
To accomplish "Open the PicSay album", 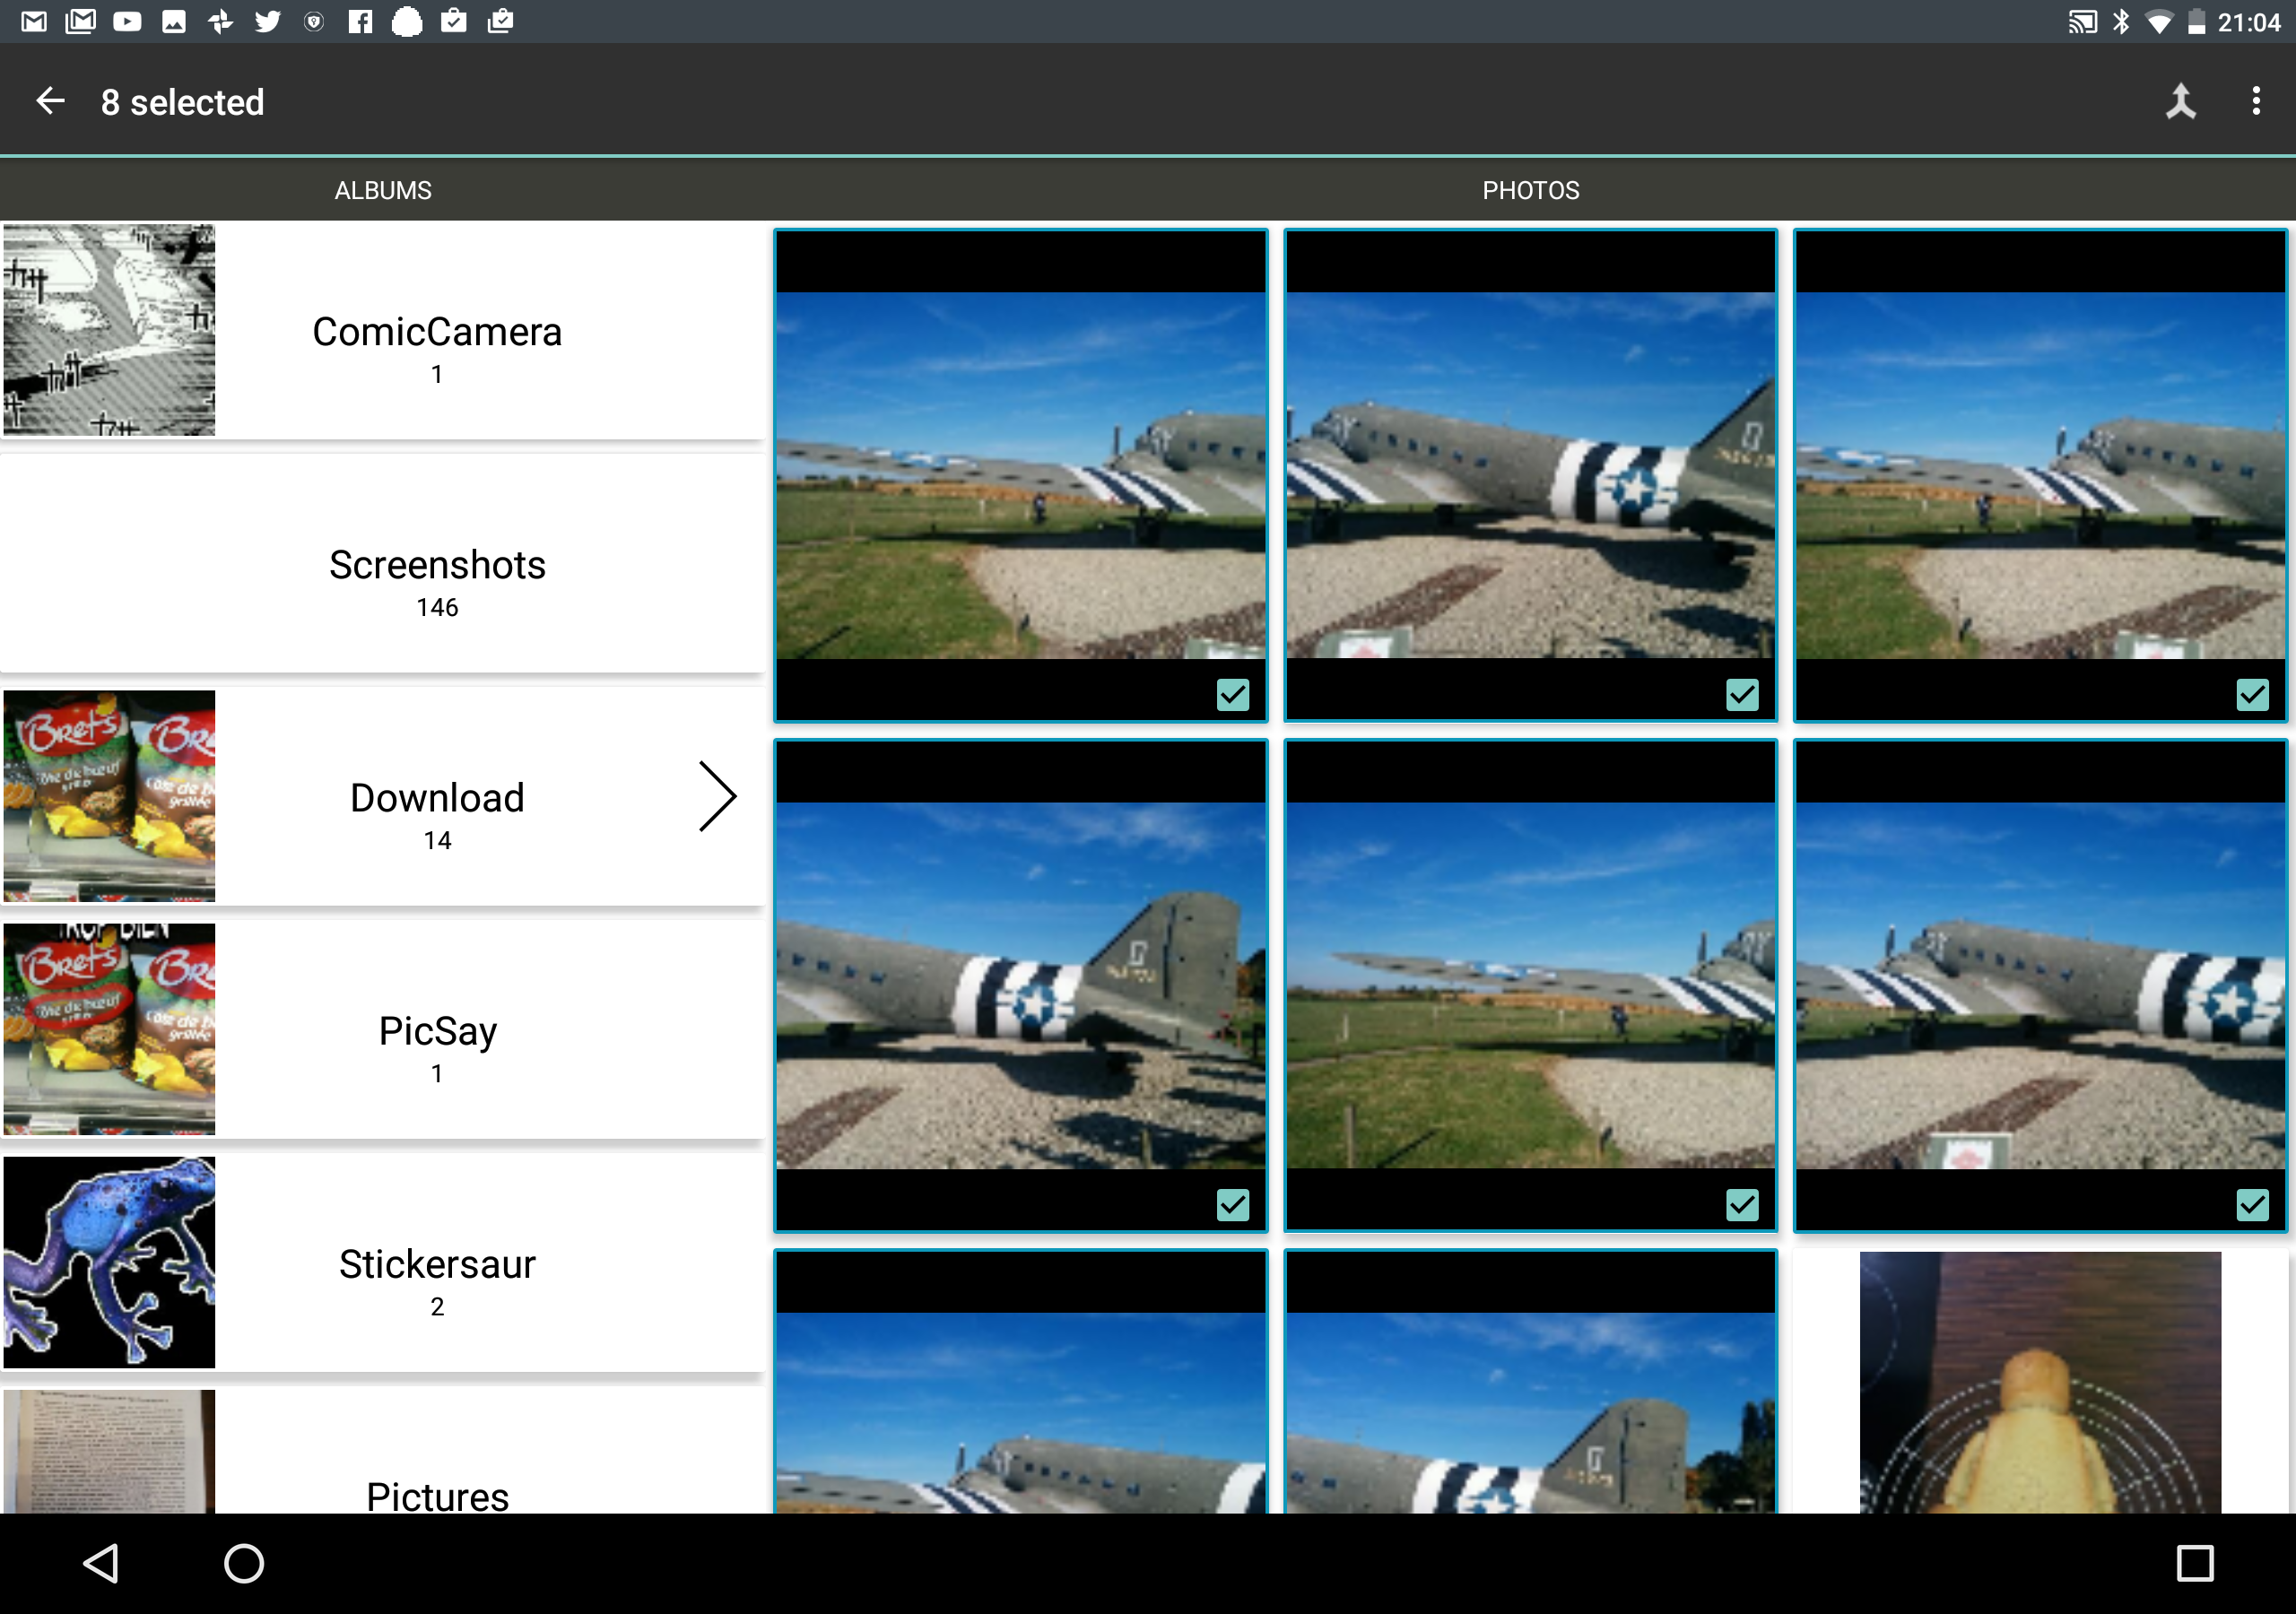I will pyautogui.click(x=383, y=1029).
